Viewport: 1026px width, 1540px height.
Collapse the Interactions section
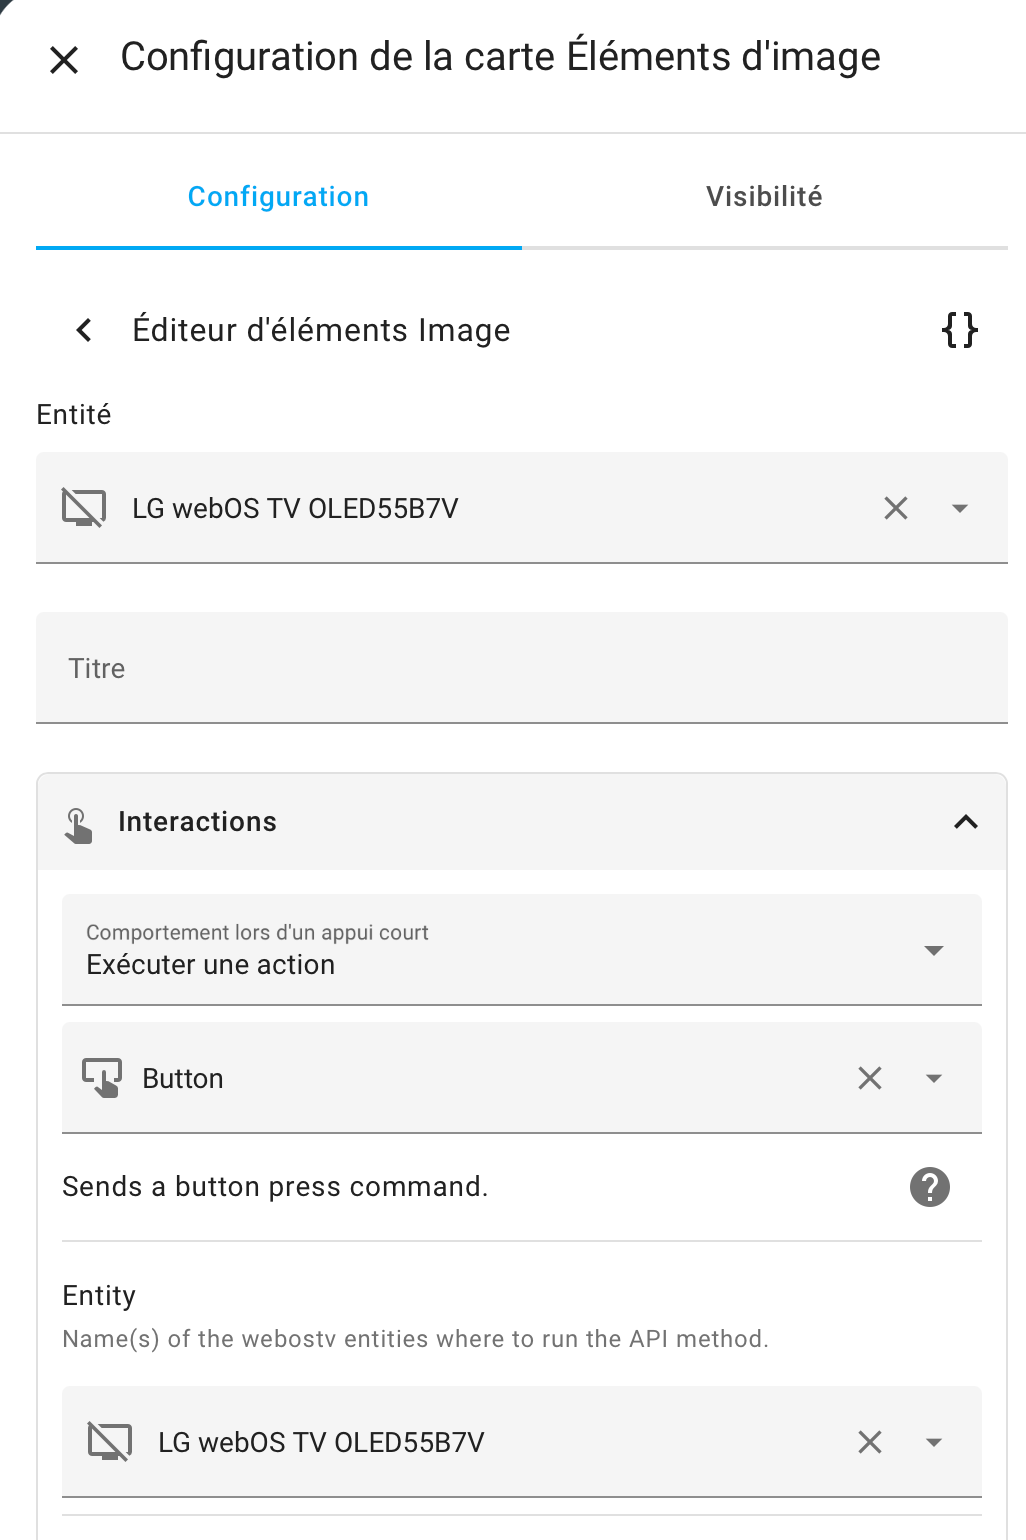(966, 822)
